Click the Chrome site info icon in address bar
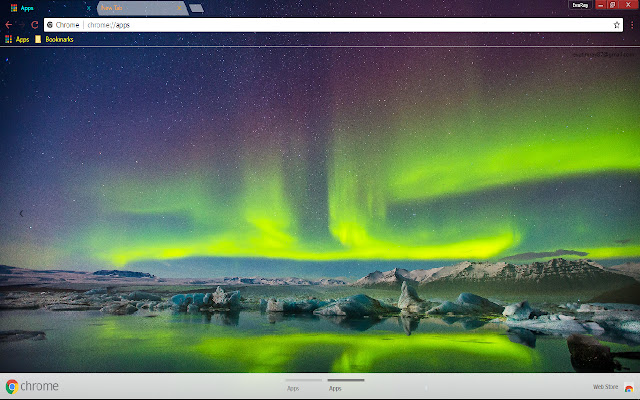The height and width of the screenshot is (400, 640). 50,25
